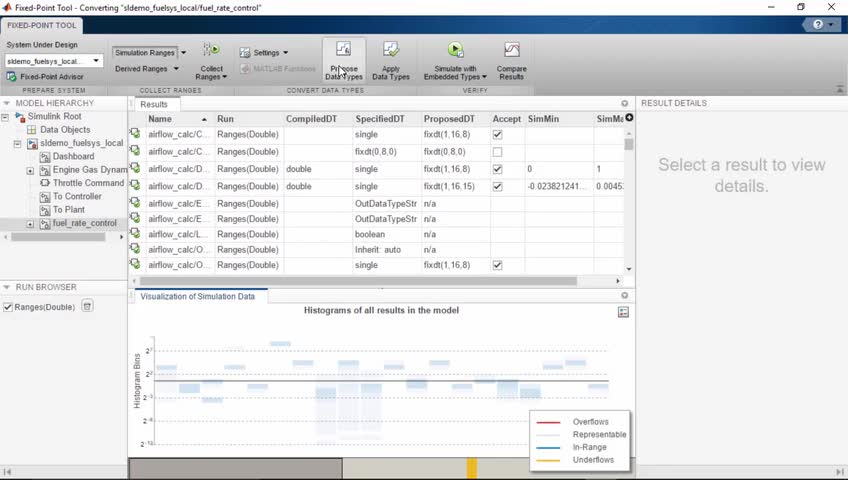Click result icon of the boolean row
This screenshot has width=848, height=480.
(x=135, y=234)
